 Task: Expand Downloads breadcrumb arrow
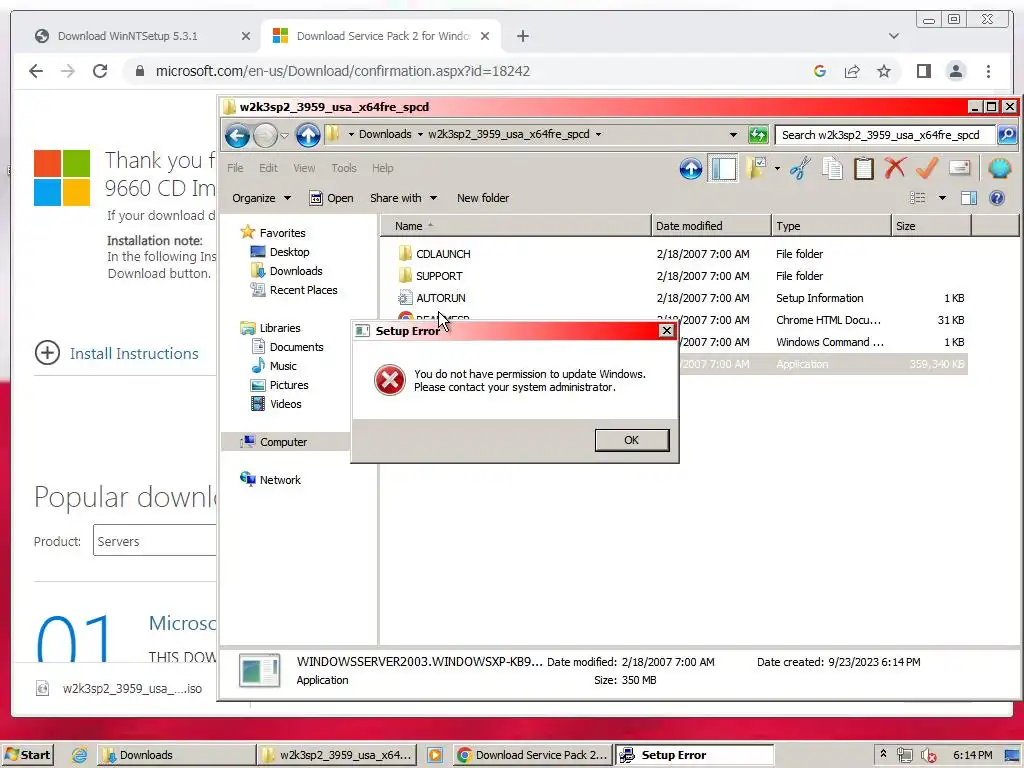tap(420, 135)
